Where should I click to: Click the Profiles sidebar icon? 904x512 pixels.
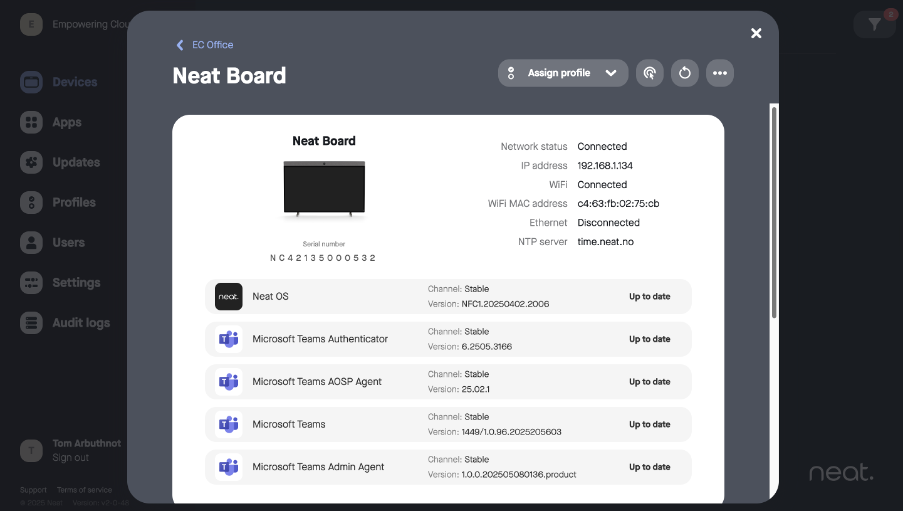tap(31, 202)
